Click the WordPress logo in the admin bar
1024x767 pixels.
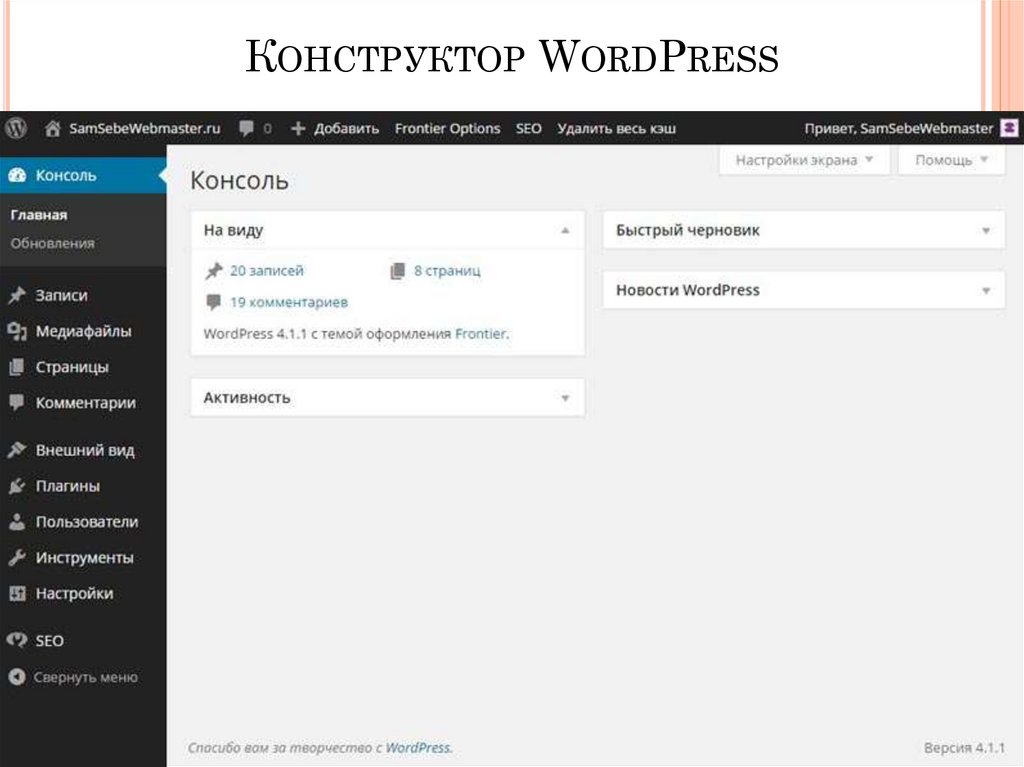point(15,128)
